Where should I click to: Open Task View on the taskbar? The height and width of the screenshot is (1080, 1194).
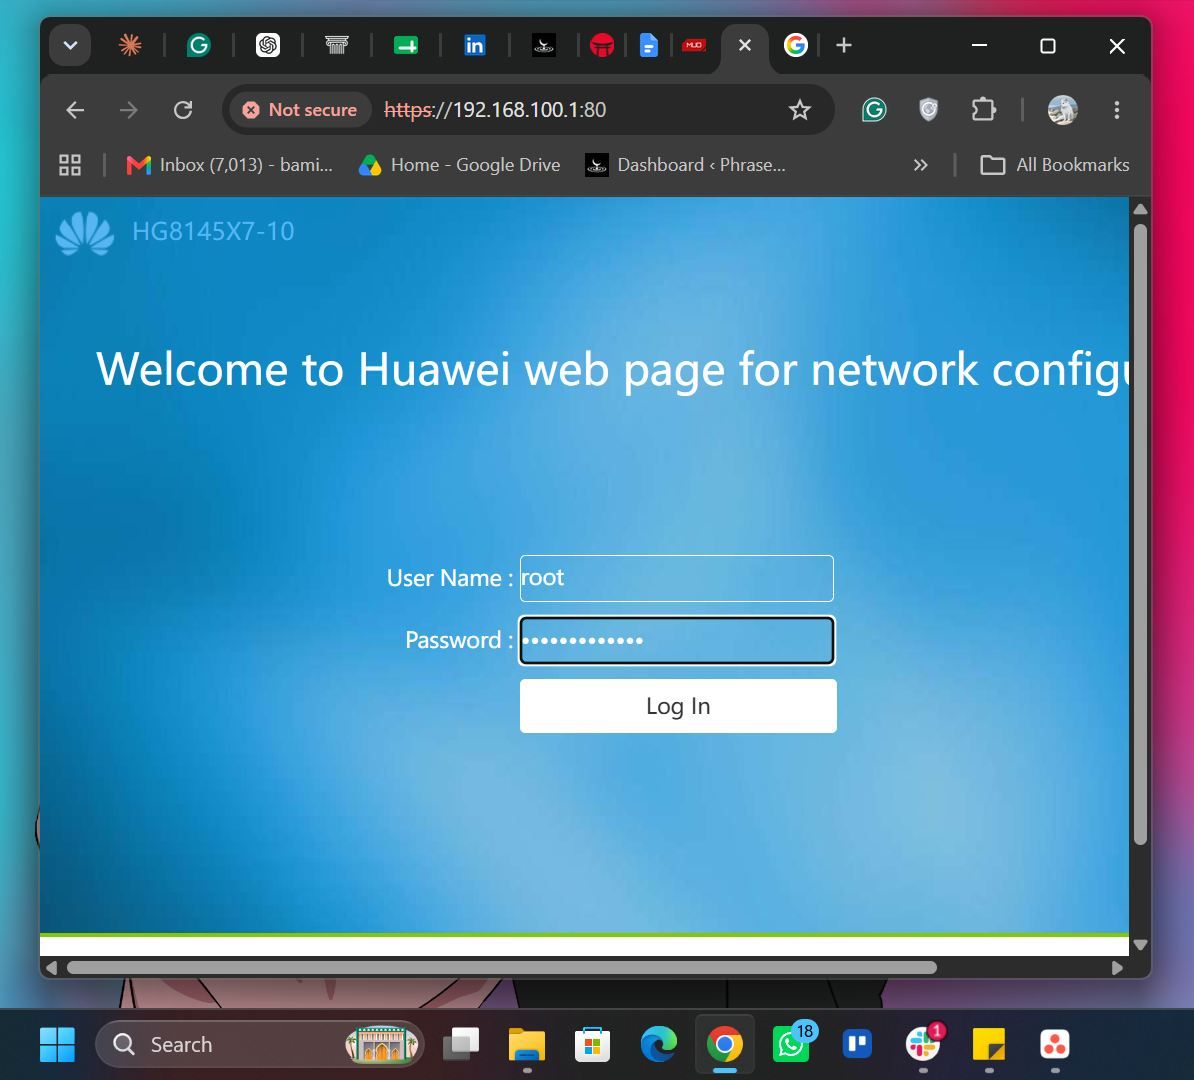(461, 1044)
